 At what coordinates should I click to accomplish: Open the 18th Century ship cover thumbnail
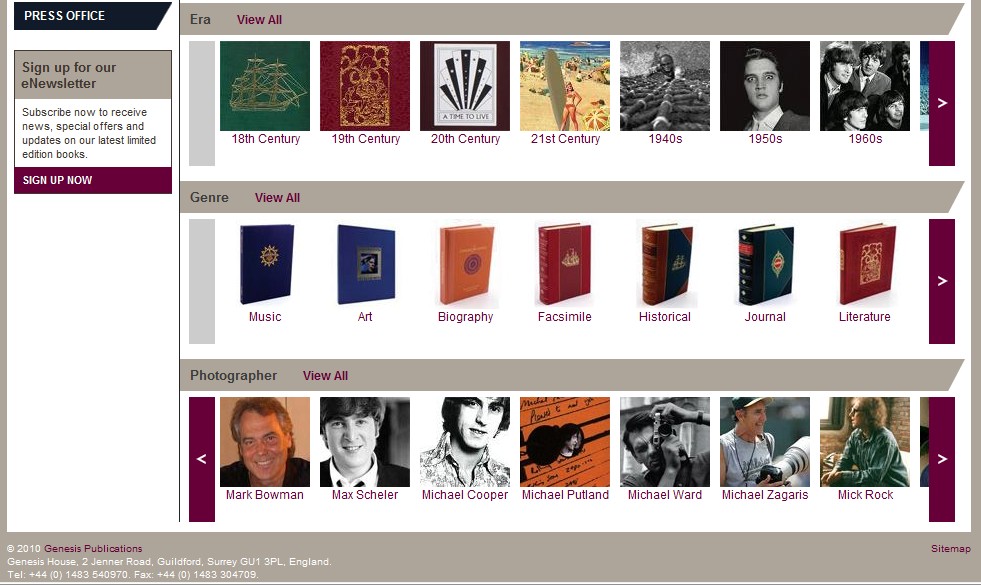265,86
